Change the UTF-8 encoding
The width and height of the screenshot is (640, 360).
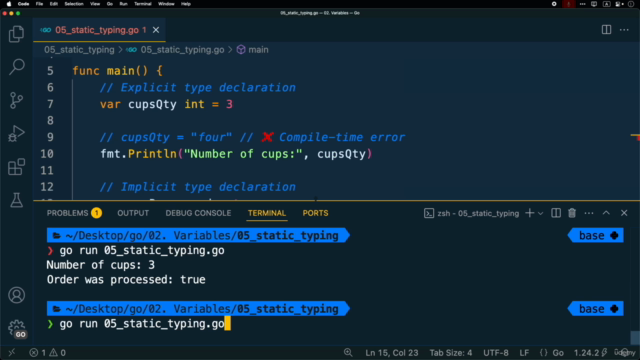[496, 353]
